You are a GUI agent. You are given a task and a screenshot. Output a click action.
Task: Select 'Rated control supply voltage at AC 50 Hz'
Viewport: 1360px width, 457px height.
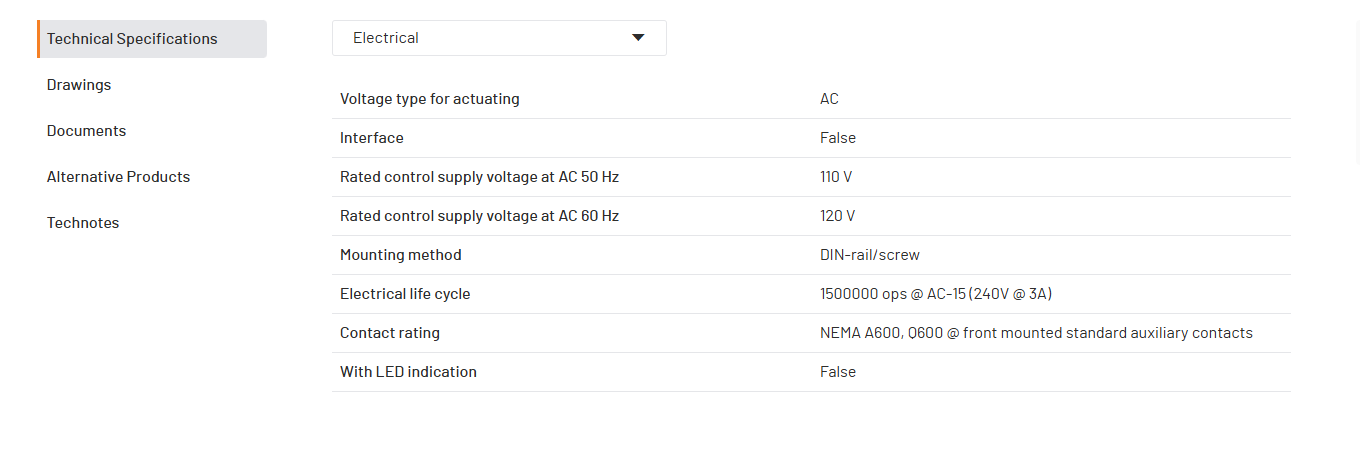tap(479, 177)
